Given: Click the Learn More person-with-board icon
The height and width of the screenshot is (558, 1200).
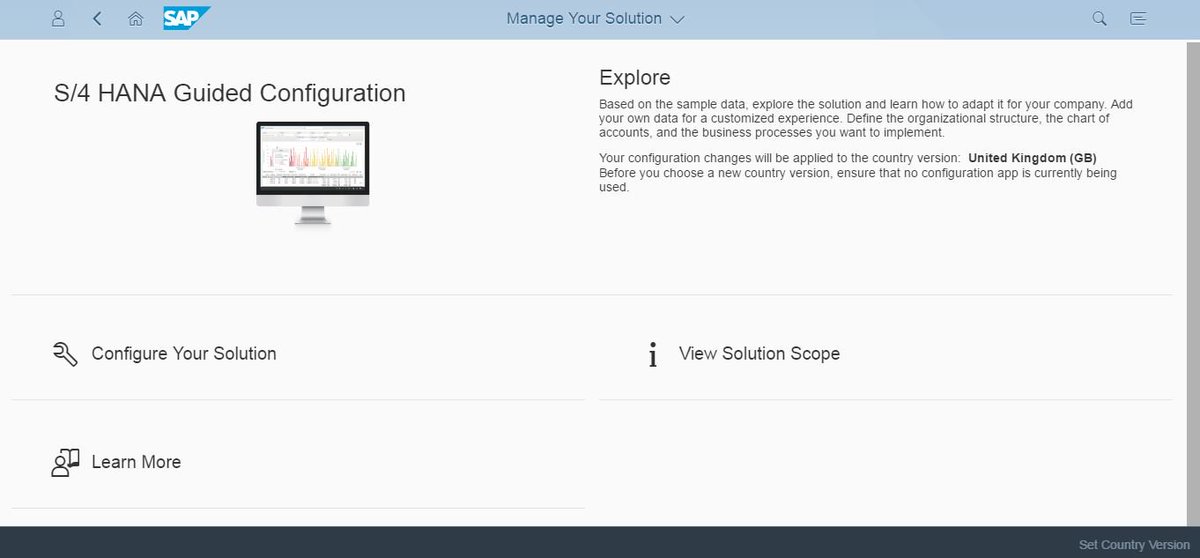Looking at the screenshot, I should point(65,462).
